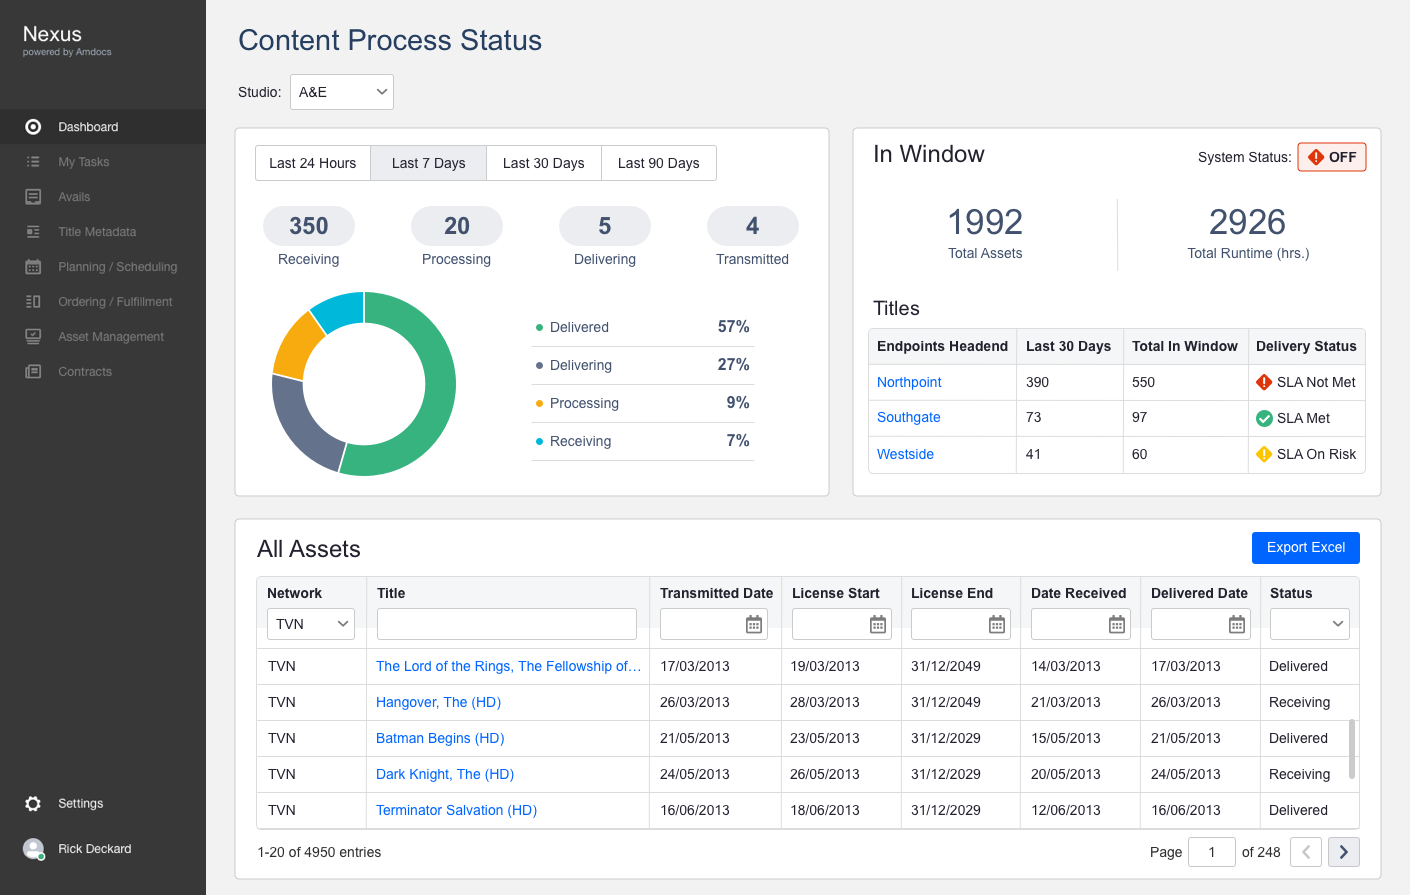Open the Network TVN filter dropdown
Viewport: 1410px width, 895px height.
click(x=311, y=624)
